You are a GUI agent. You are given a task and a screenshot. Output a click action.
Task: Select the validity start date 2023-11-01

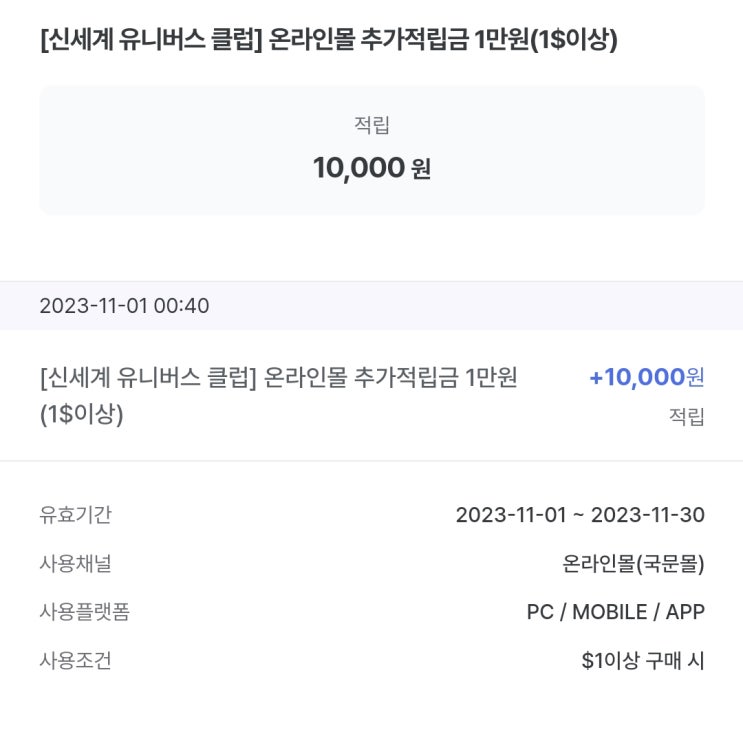pos(509,515)
